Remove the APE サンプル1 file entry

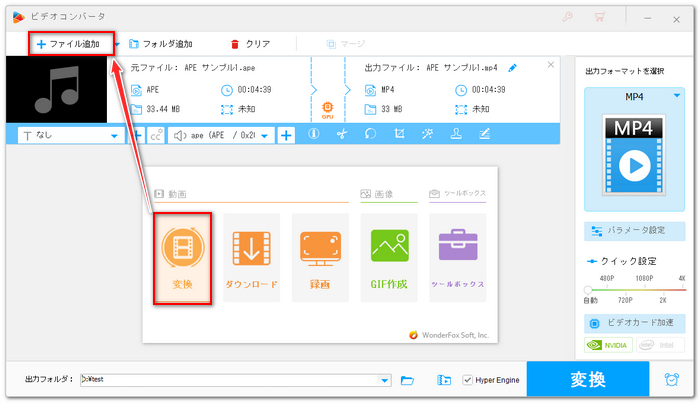coord(551,65)
